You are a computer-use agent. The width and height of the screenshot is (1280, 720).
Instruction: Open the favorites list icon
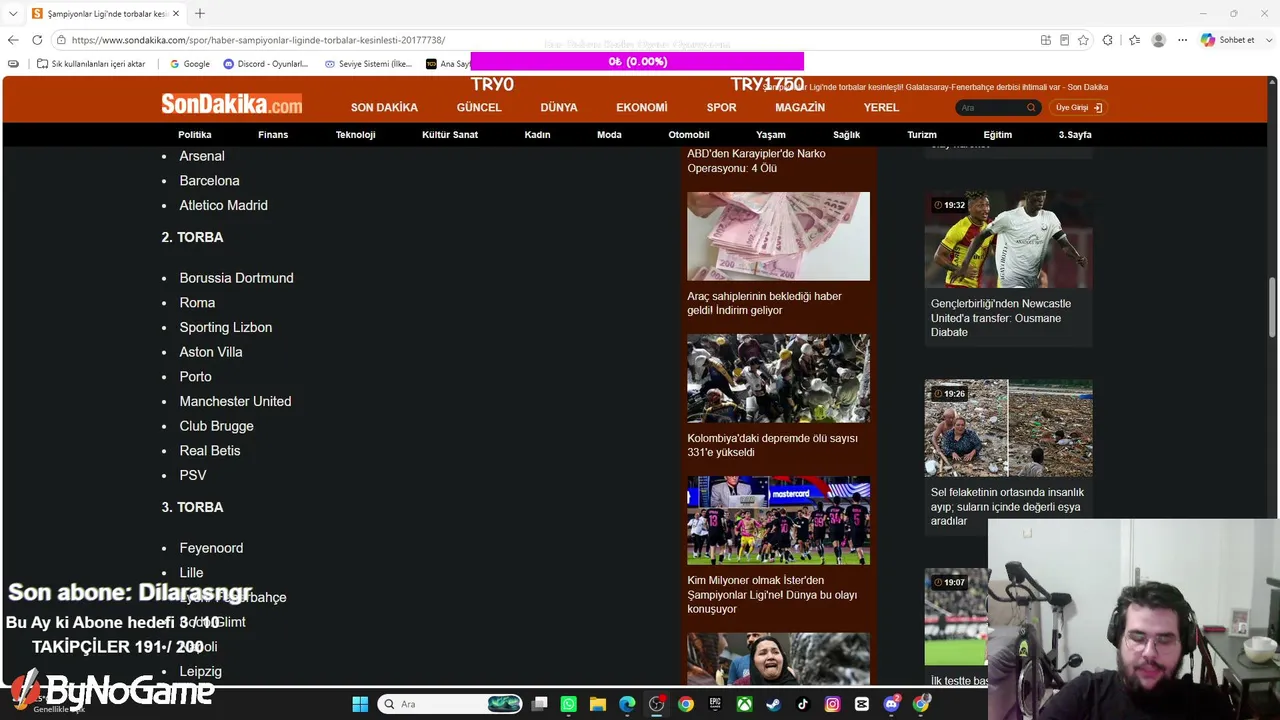point(1134,40)
